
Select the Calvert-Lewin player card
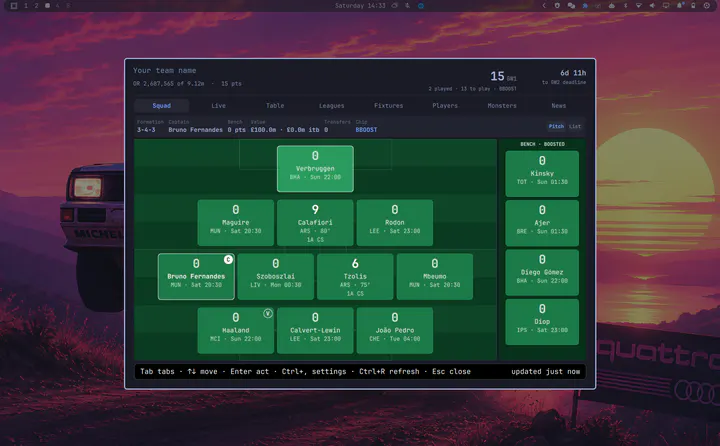(x=315, y=331)
